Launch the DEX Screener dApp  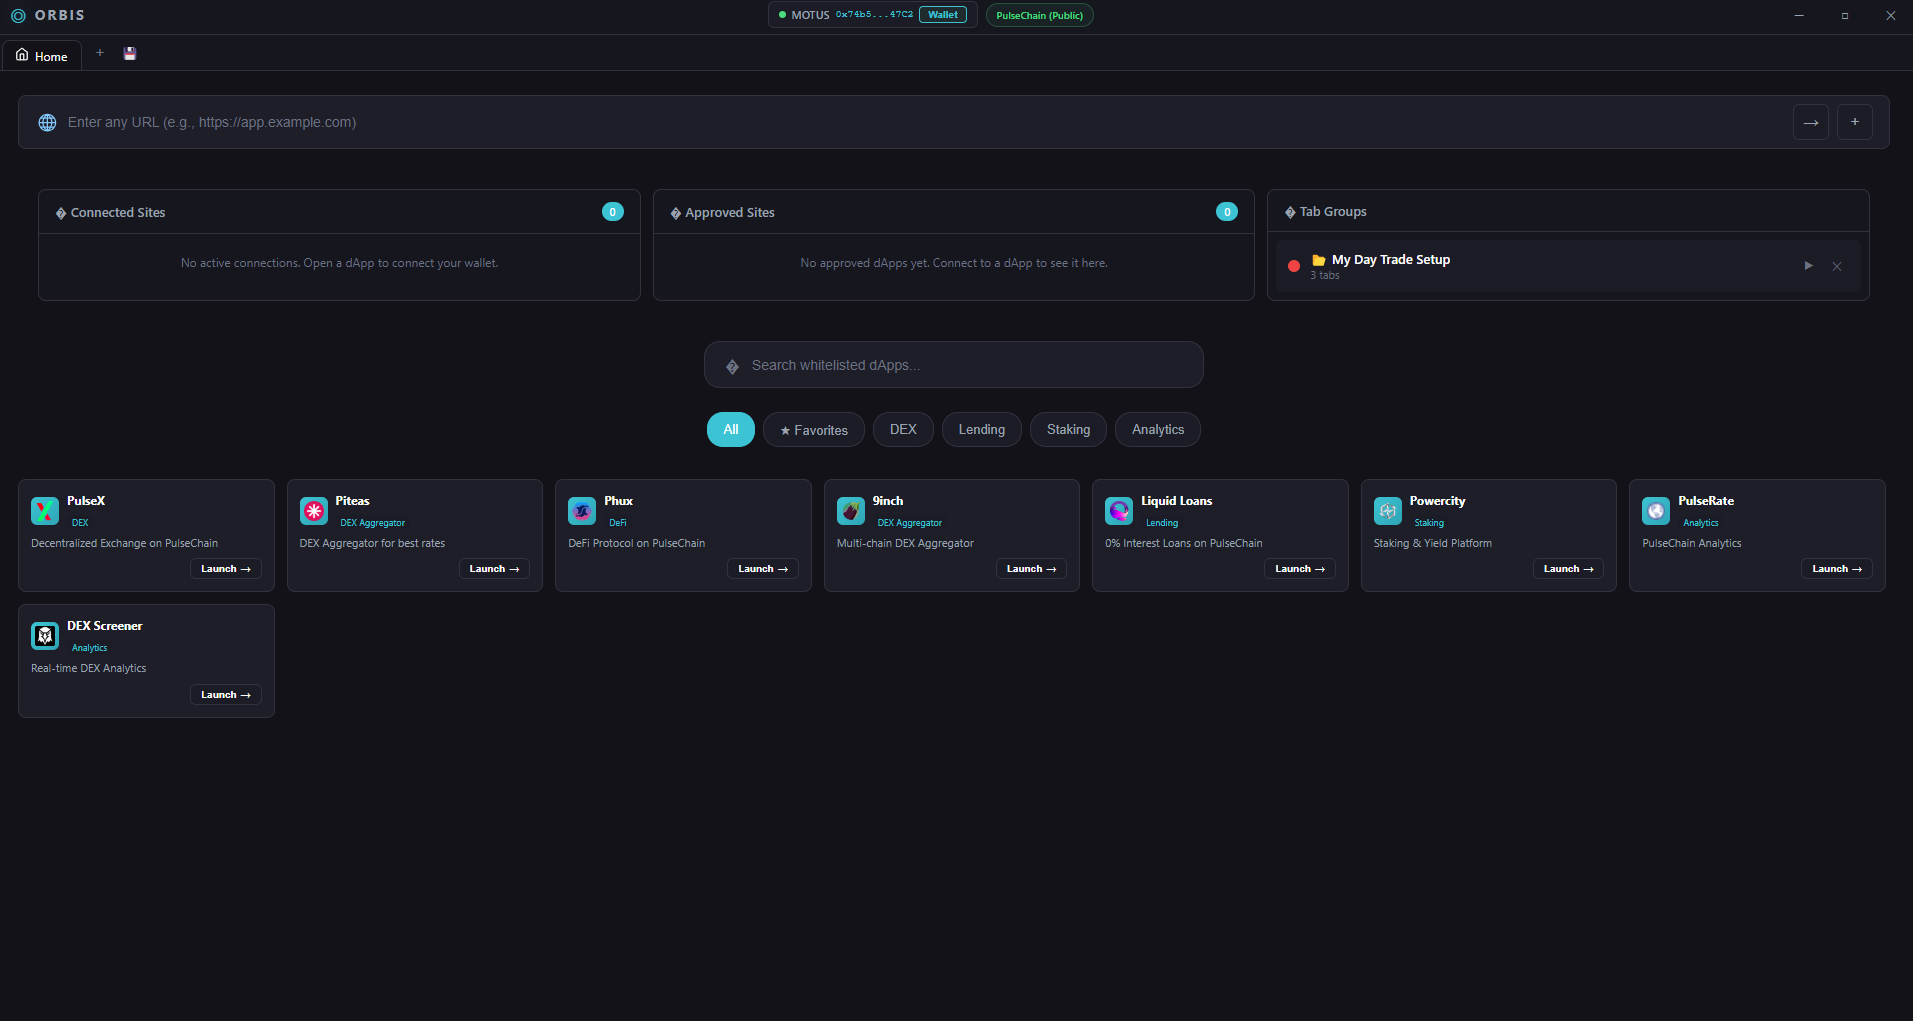tap(226, 695)
